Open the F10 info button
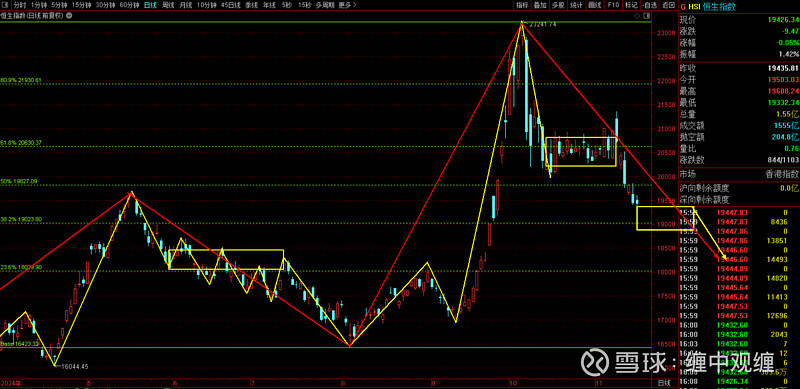Image resolution: width=800 pixels, height=389 pixels. click(x=613, y=5)
